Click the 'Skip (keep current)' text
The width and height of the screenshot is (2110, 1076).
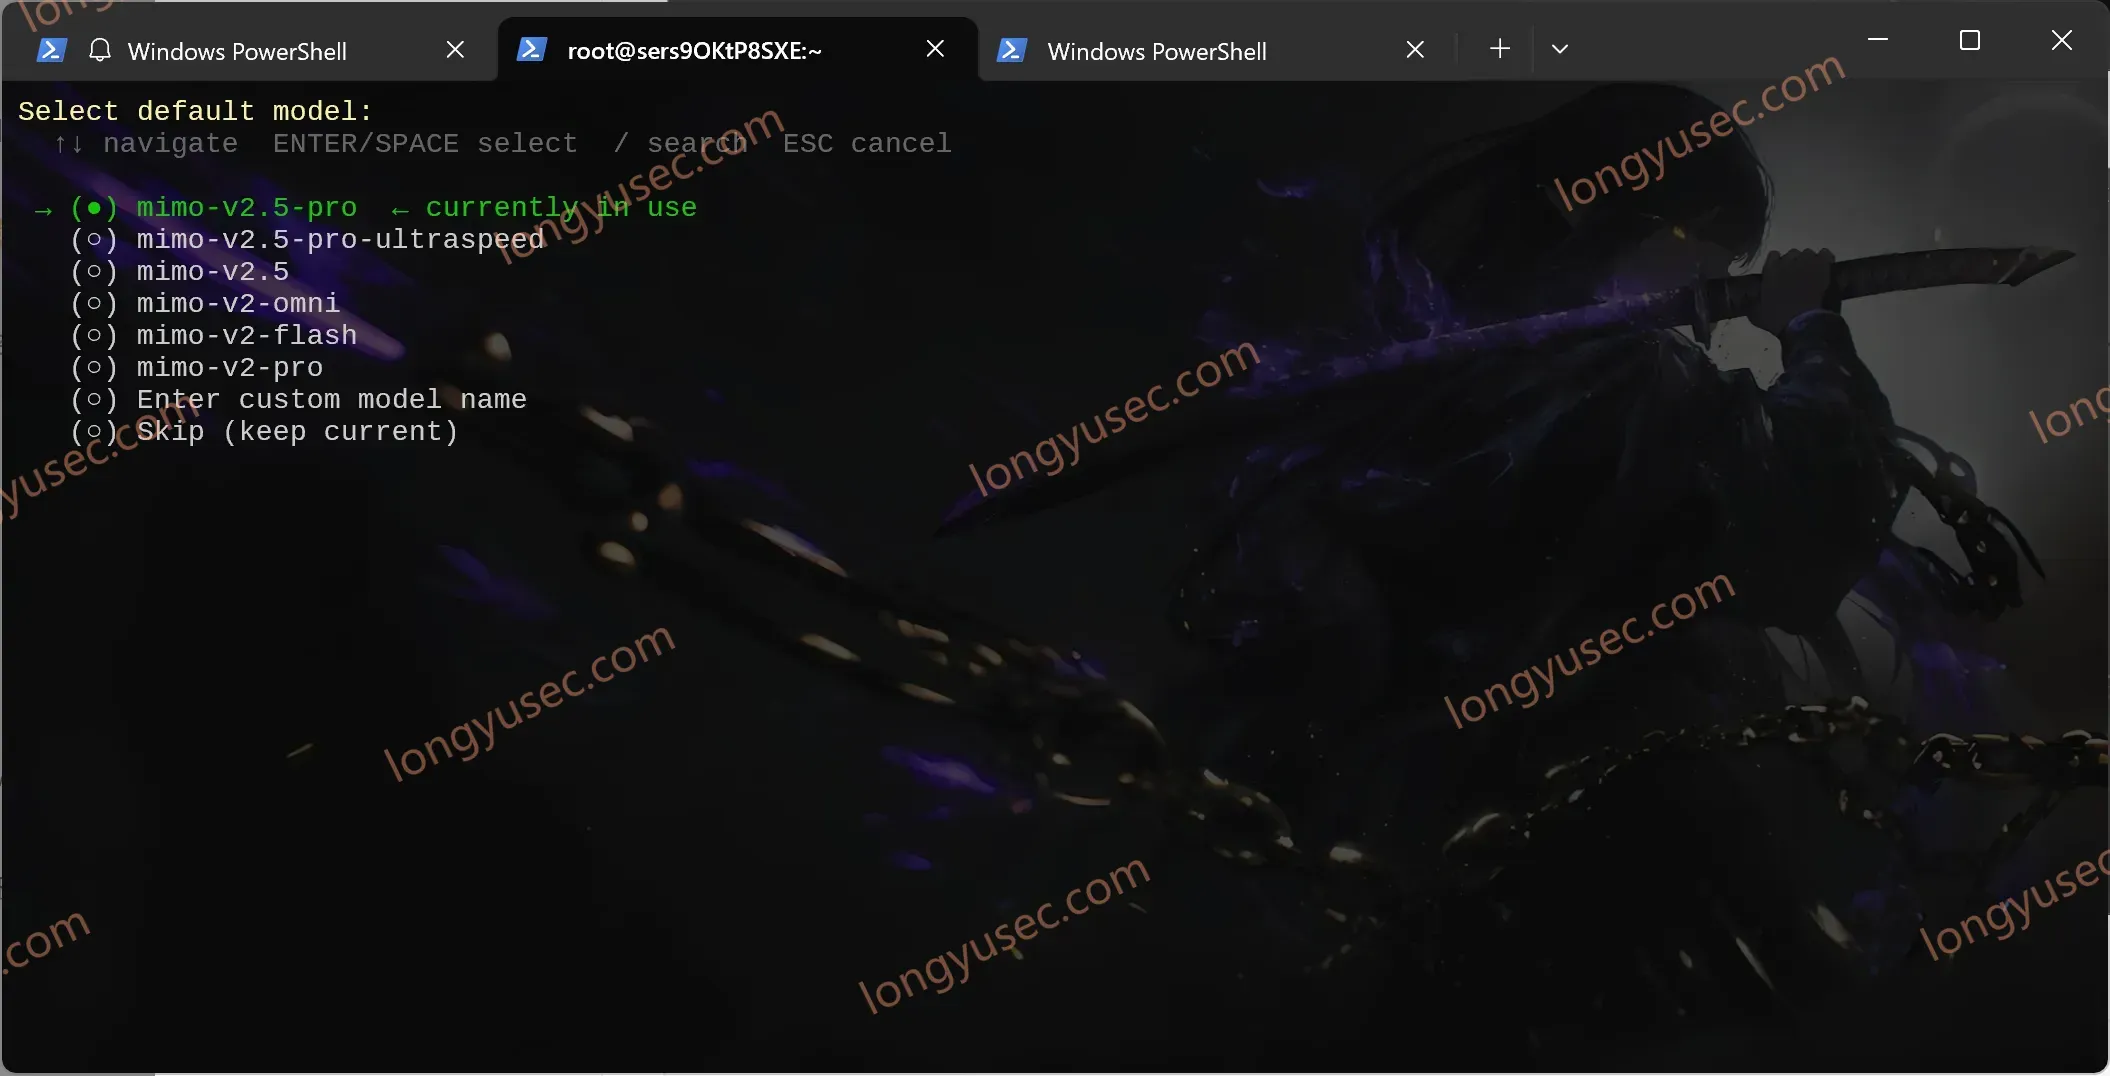(297, 432)
